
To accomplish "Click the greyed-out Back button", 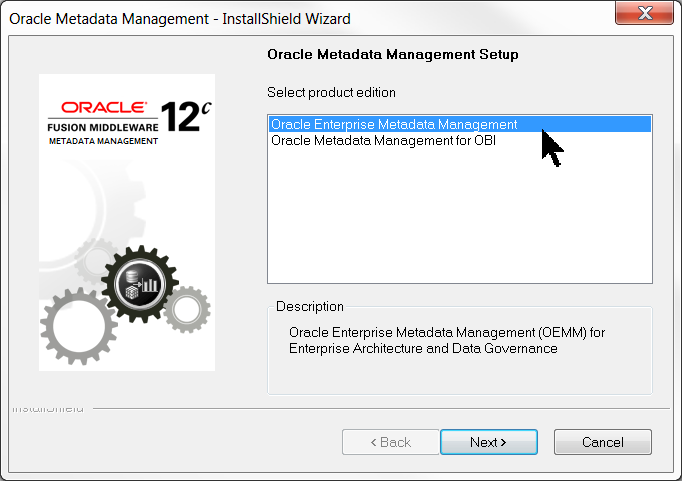I will [390, 442].
